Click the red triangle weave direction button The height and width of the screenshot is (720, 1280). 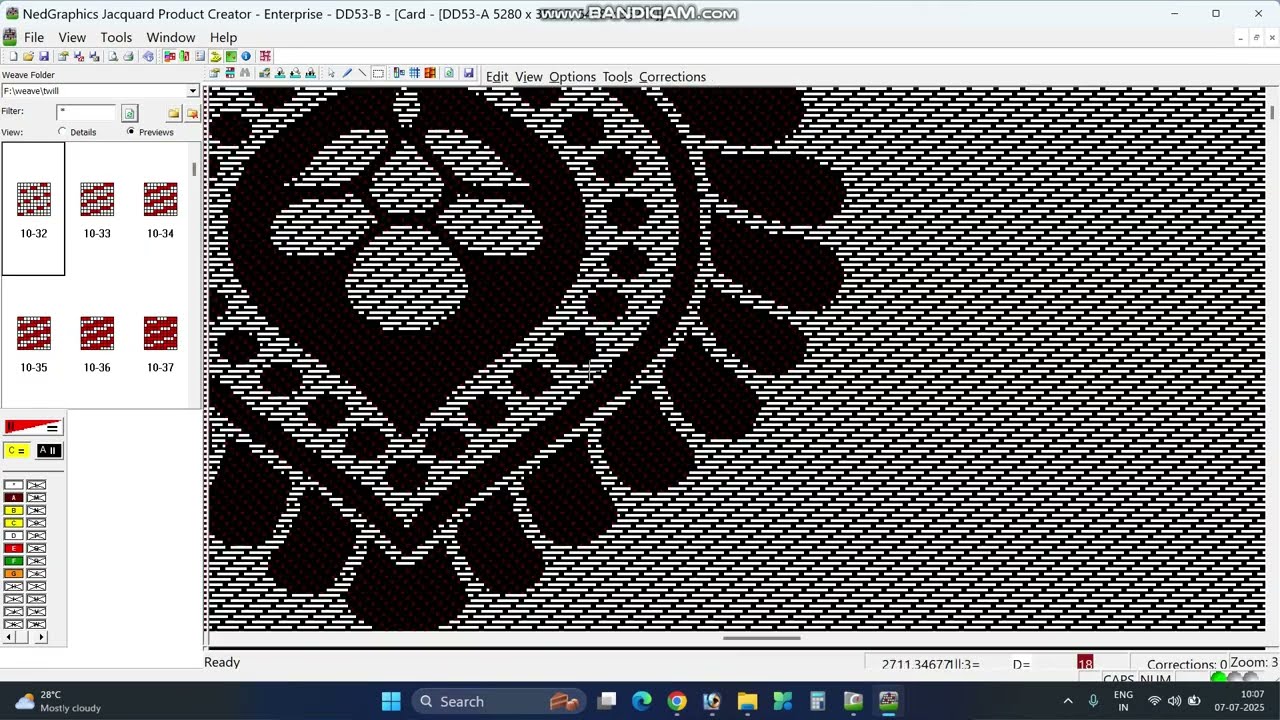(x=33, y=427)
